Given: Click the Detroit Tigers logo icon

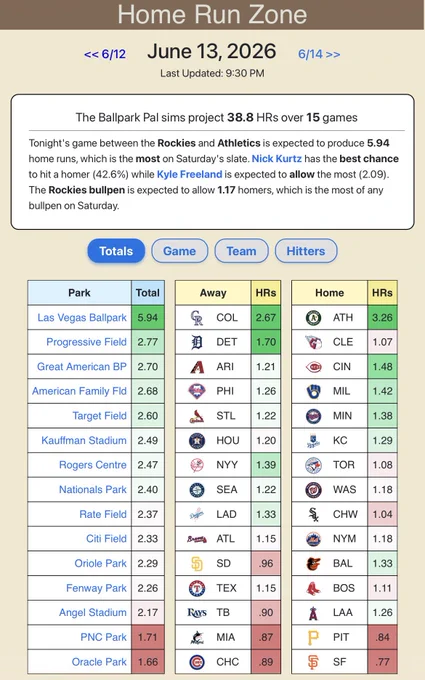Looking at the screenshot, I should click(197, 342).
